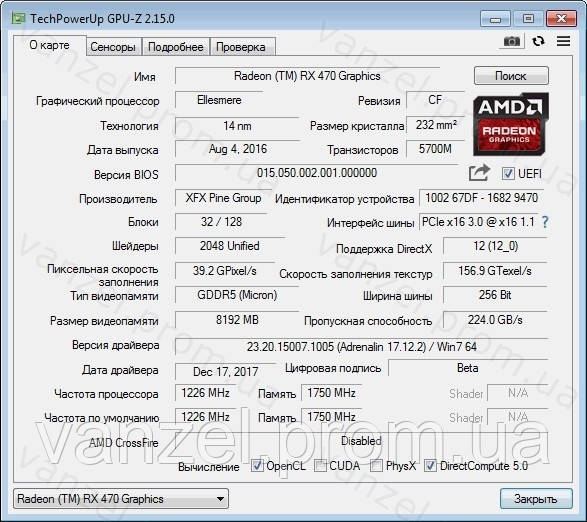Toggle the PhysX checkbox
587x522 pixels.
point(376,466)
